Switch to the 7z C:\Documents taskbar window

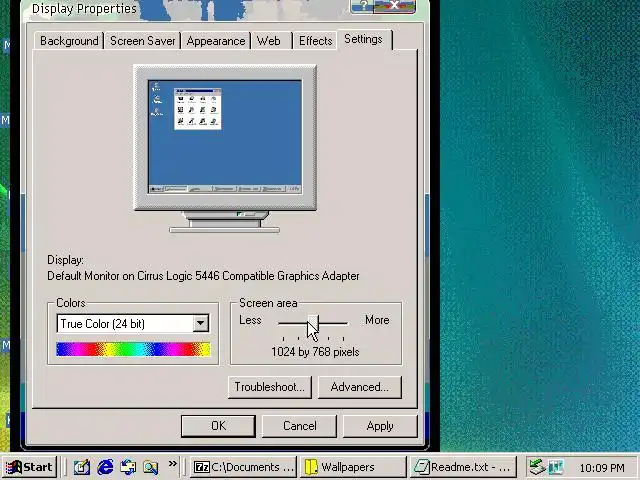coord(244,467)
